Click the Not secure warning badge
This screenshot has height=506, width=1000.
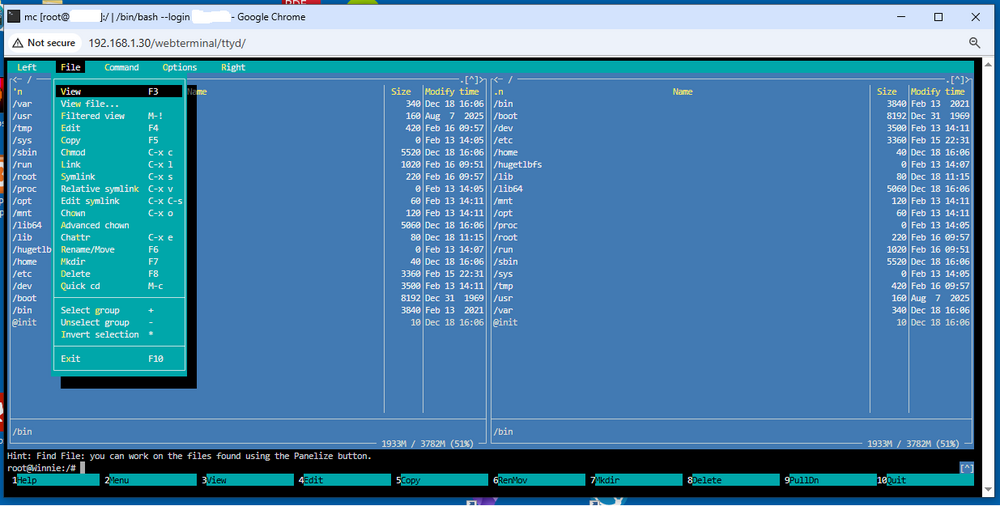pyautogui.click(x=44, y=43)
